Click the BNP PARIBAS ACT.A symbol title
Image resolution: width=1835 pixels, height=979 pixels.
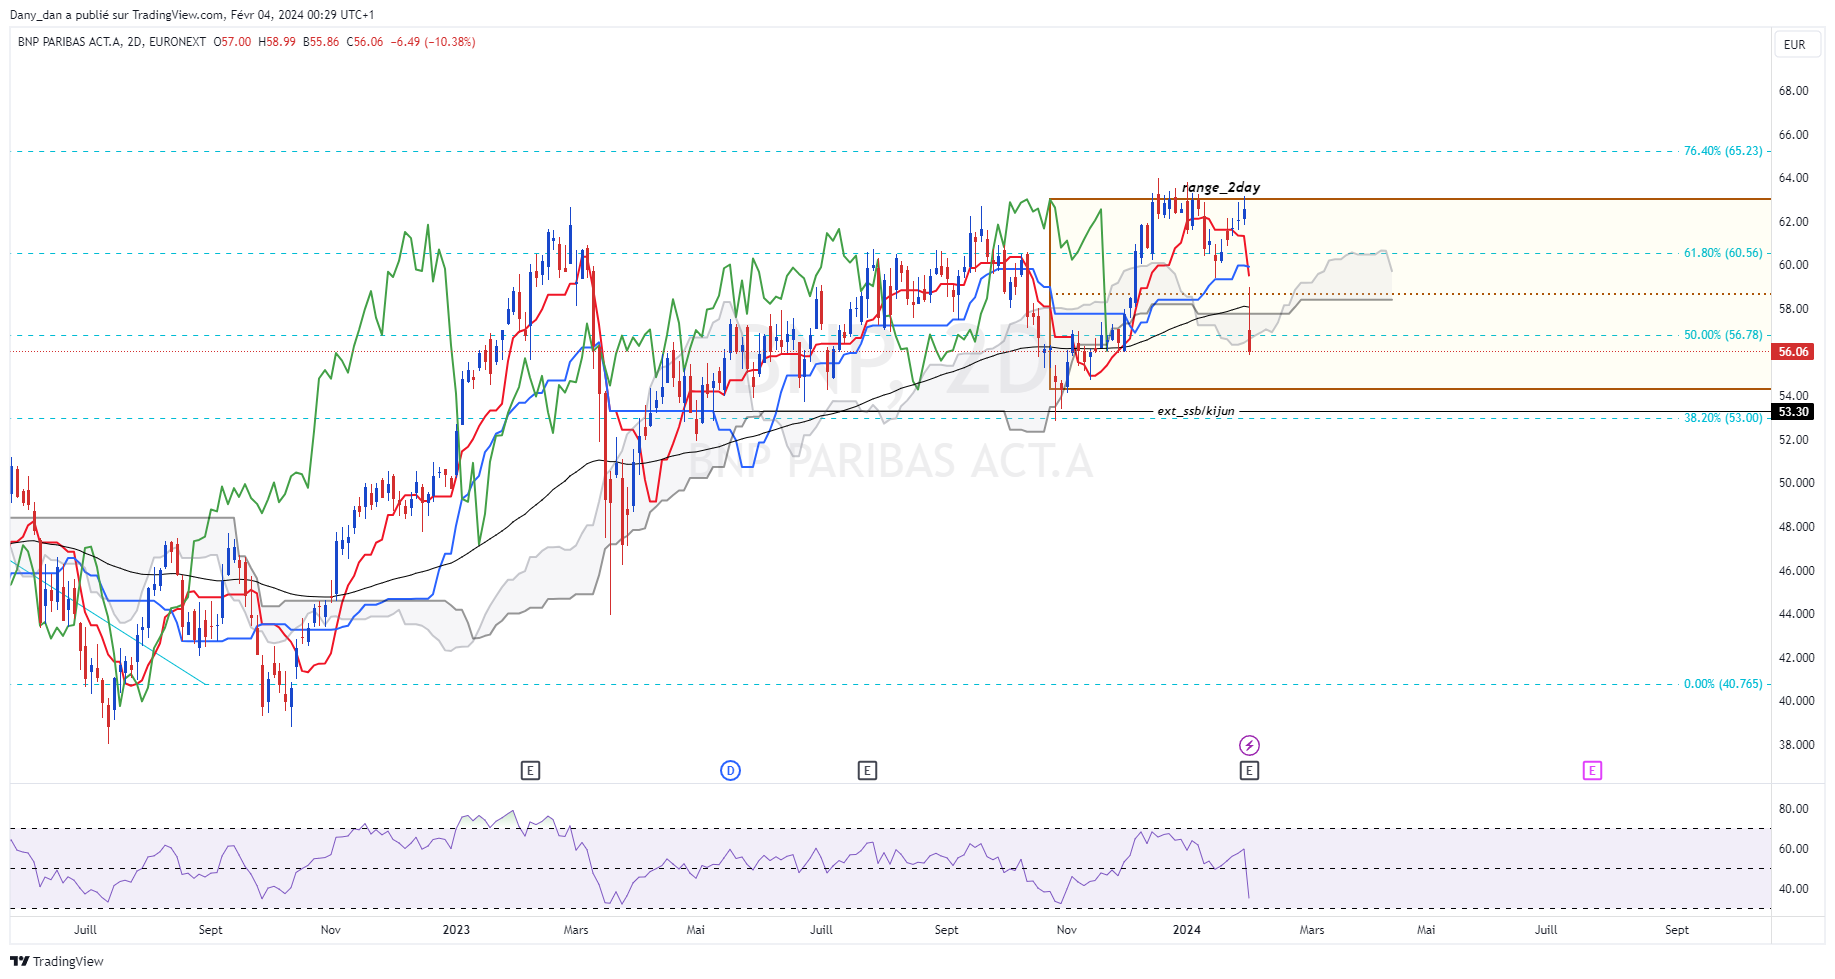(x=69, y=42)
